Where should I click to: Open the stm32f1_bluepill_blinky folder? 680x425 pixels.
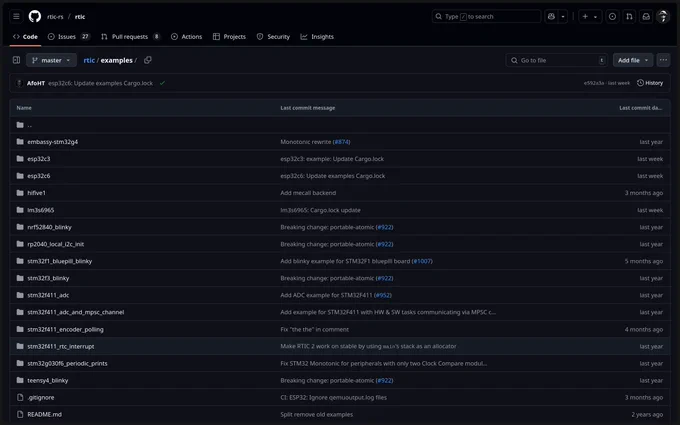(59, 261)
